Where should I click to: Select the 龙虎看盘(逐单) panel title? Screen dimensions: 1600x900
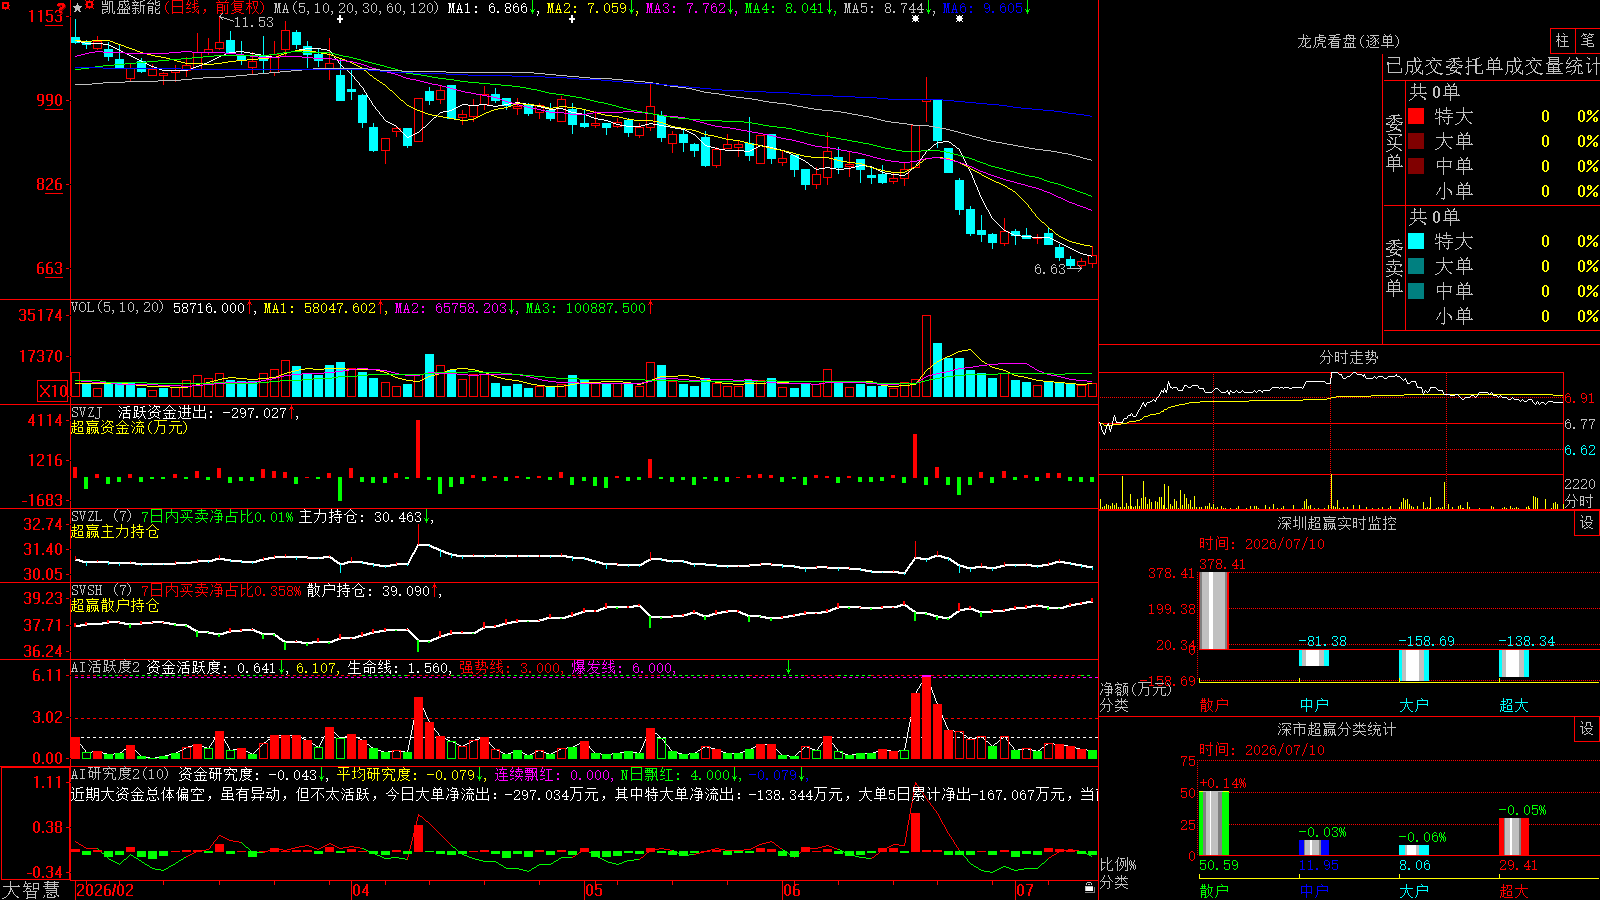coord(1349,41)
